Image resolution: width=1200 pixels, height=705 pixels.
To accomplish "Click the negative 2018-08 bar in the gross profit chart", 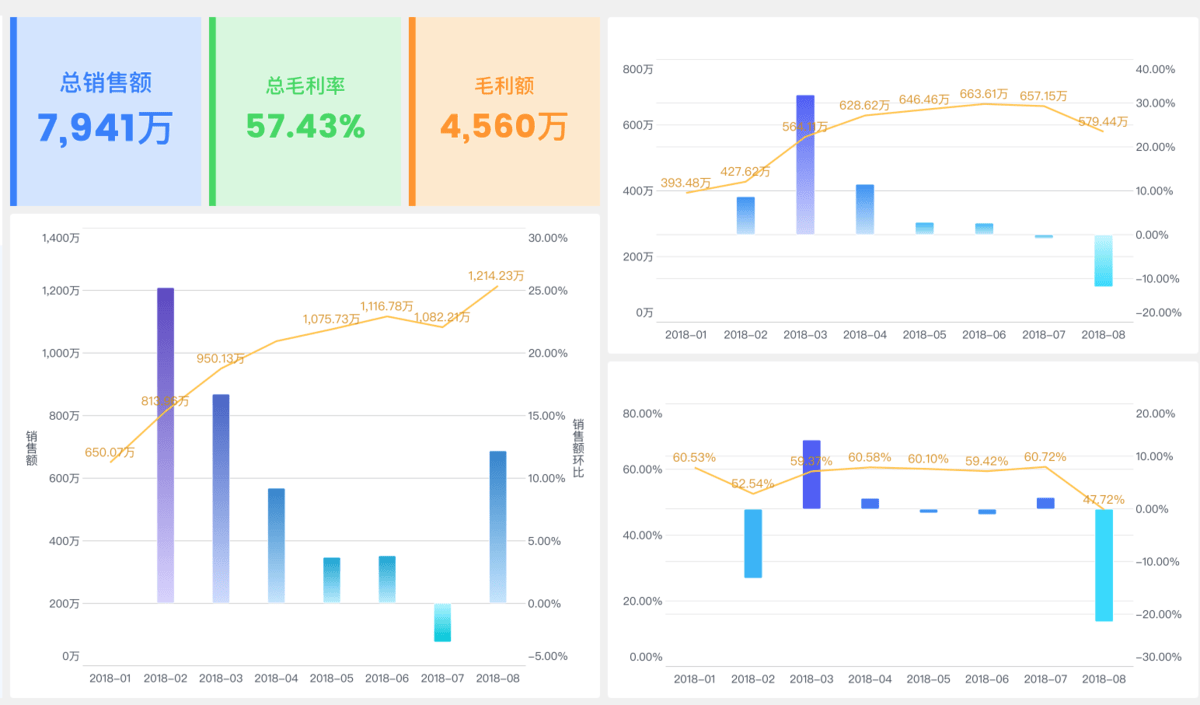I will click(1103, 261).
